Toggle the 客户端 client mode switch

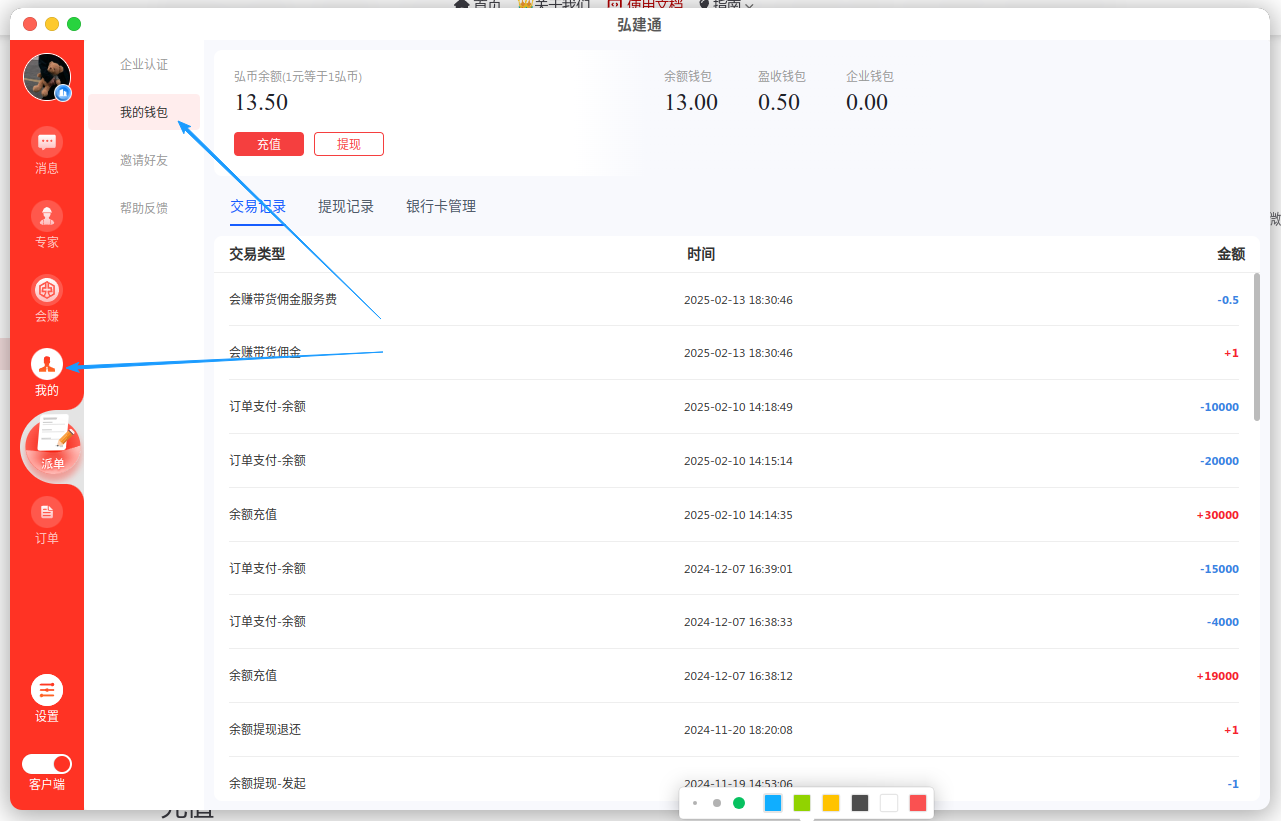[x=47, y=764]
